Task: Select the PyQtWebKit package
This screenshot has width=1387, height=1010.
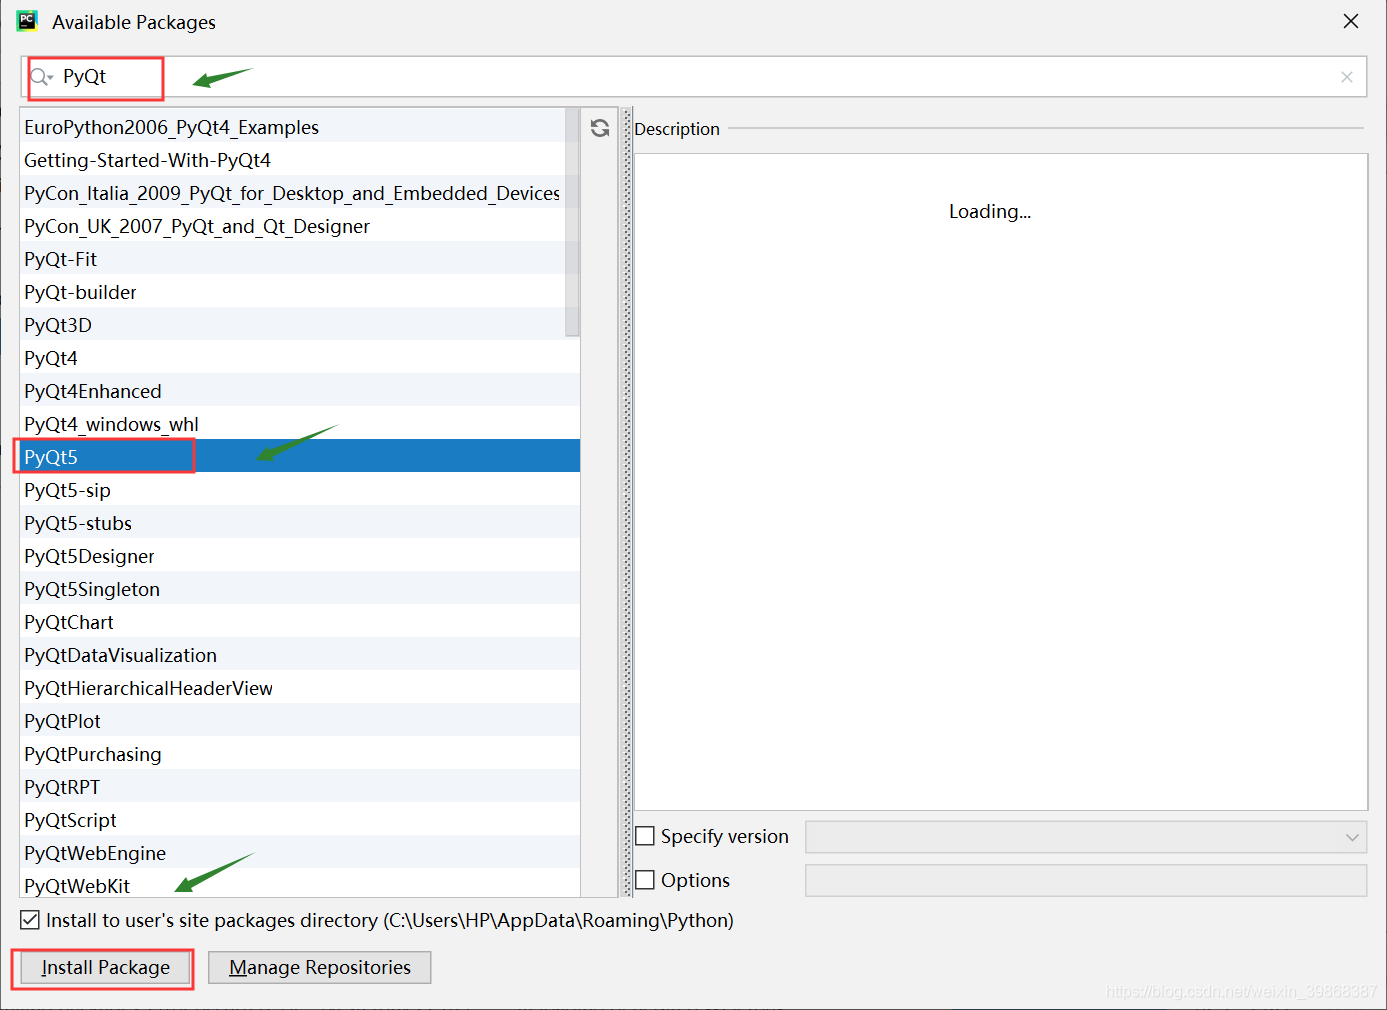Action: tap(300, 884)
